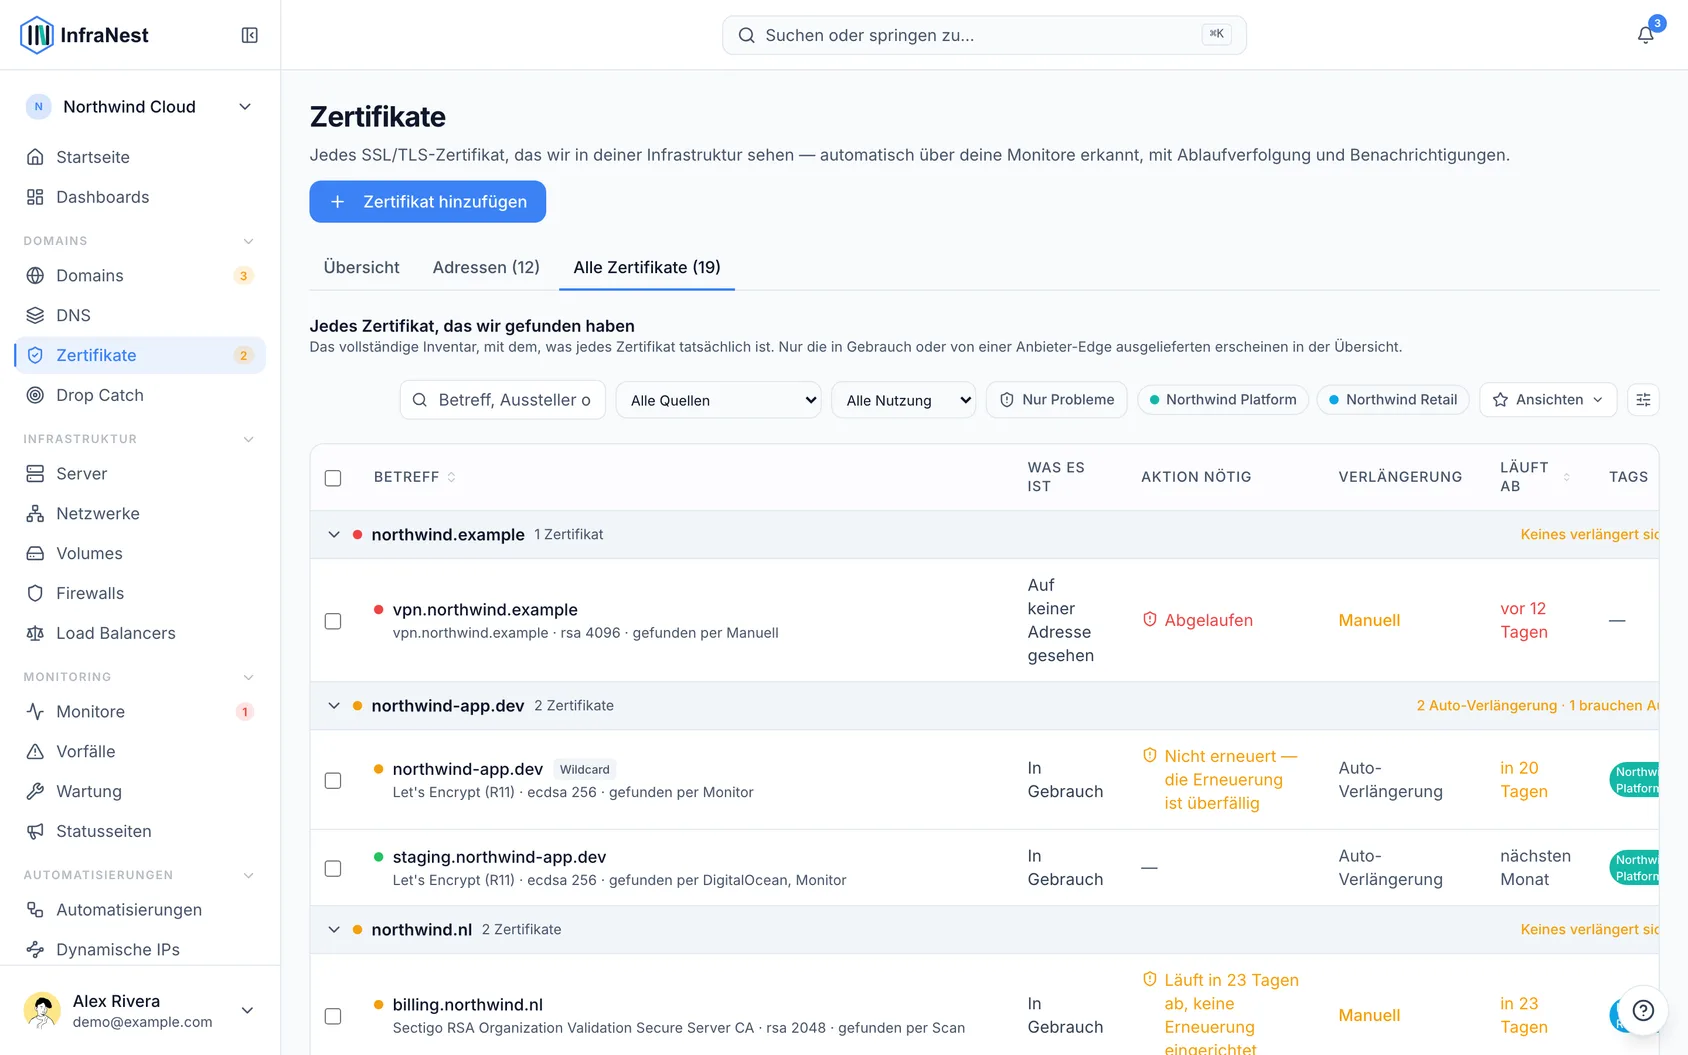The width and height of the screenshot is (1688, 1055).
Task: Navigate to Server page
Action: pyautogui.click(x=140, y=473)
